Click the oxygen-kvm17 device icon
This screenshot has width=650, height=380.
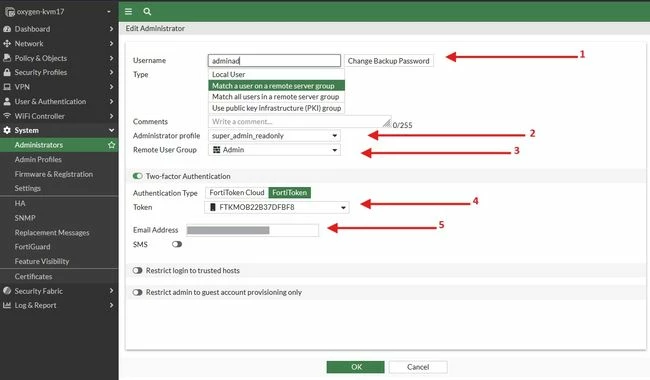click(10, 12)
